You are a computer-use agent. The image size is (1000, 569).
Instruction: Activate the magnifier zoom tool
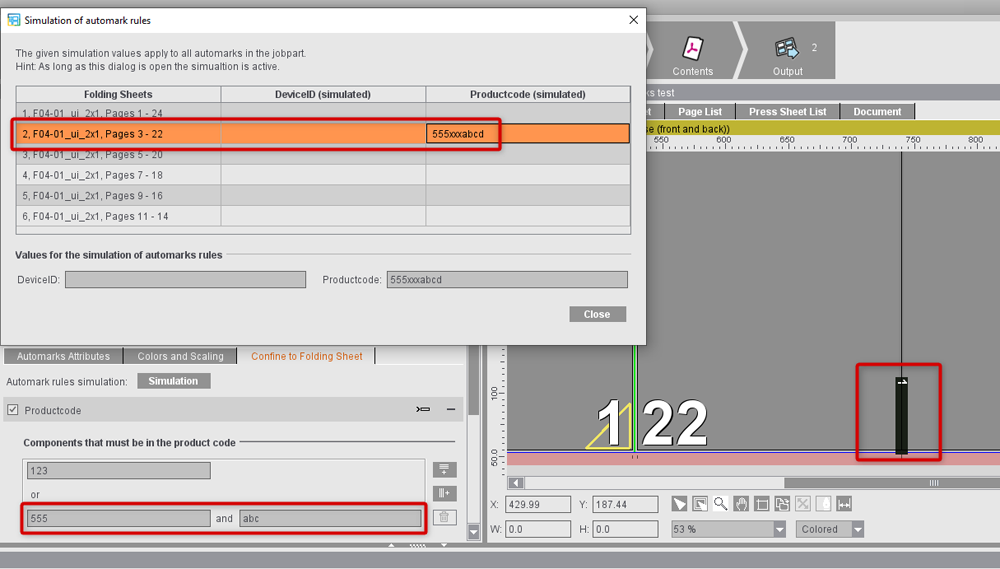720,504
